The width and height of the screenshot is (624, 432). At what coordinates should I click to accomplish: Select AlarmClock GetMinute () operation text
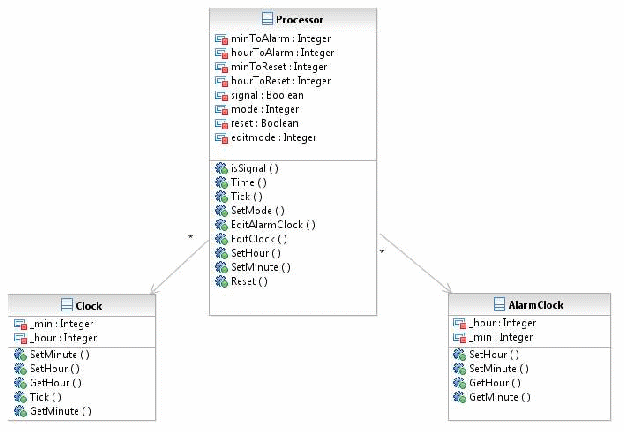(x=500, y=397)
